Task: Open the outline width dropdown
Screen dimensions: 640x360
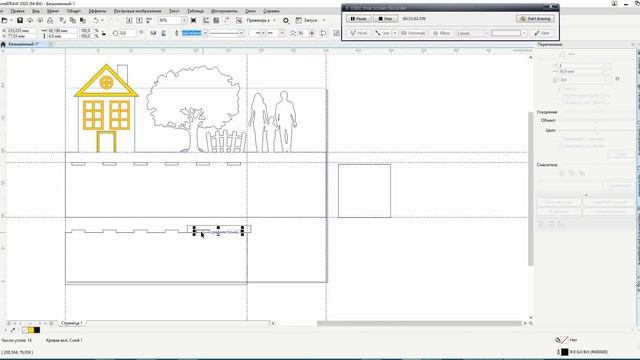Action: coord(205,33)
